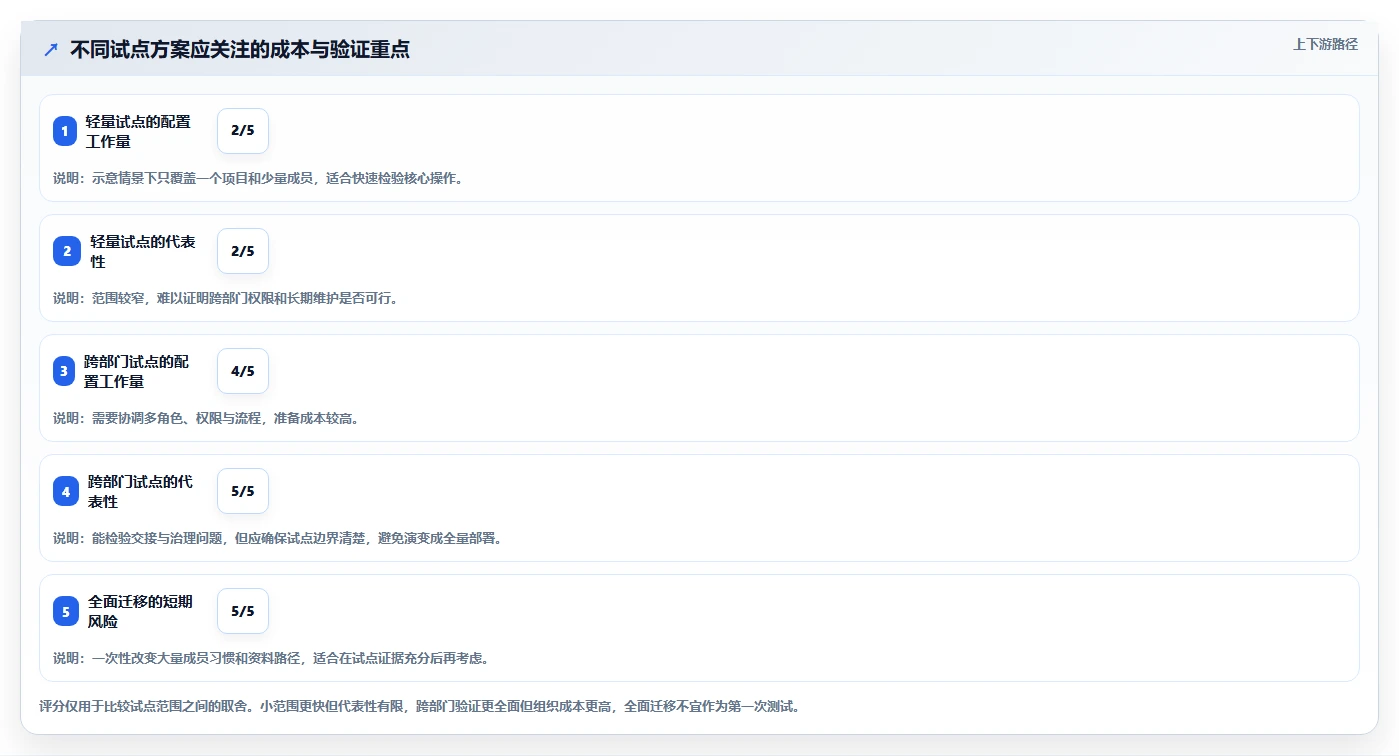Click the arrow icon beside the panel title
This screenshot has width=1399, height=756.
coord(51,49)
